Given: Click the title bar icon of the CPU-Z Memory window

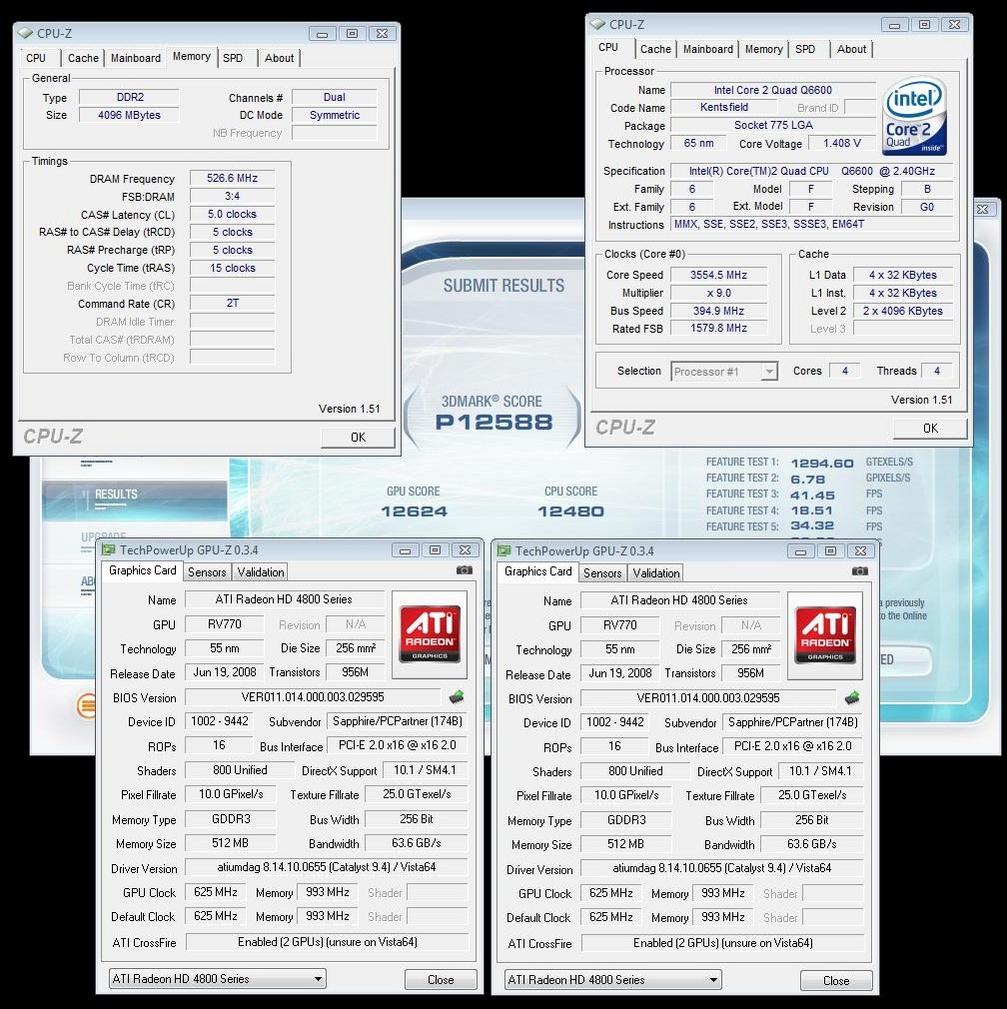Looking at the screenshot, I should click(26, 33).
